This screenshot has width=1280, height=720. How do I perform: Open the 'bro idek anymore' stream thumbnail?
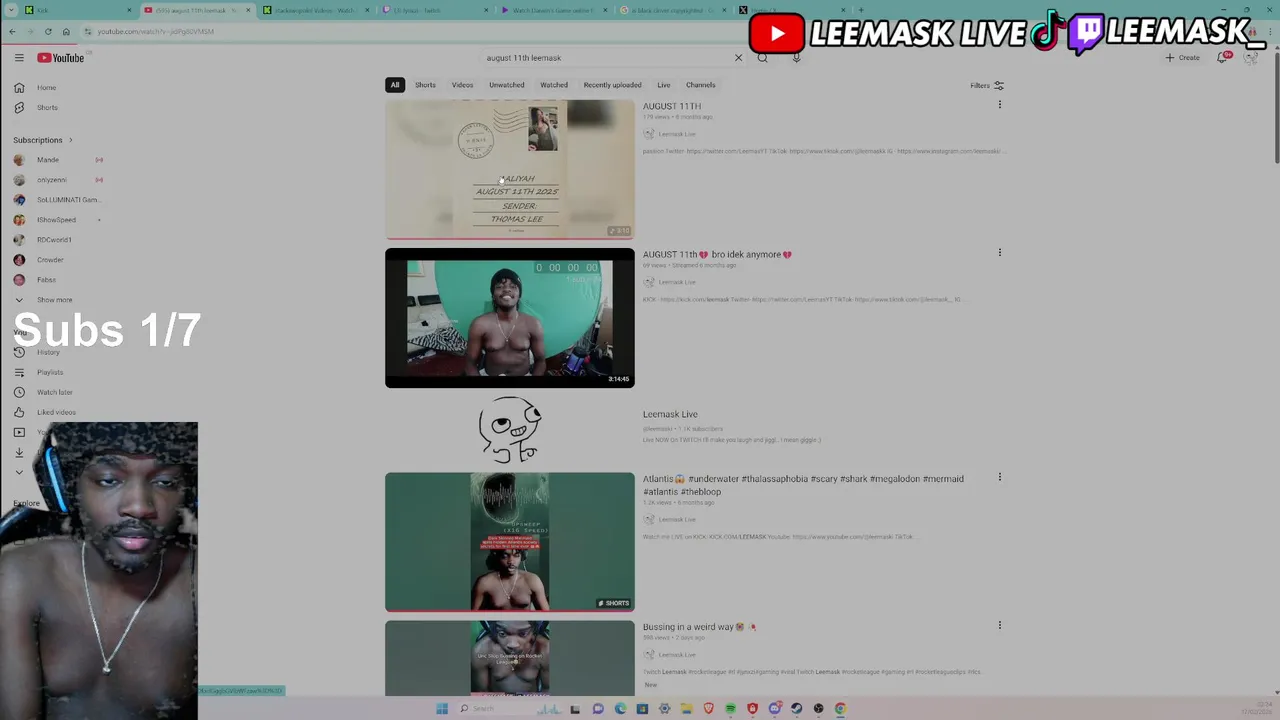[x=510, y=318]
